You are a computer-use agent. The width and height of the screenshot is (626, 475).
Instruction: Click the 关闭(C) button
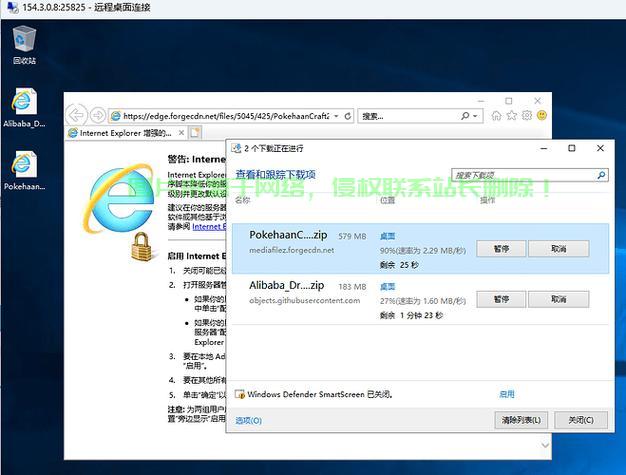581,420
